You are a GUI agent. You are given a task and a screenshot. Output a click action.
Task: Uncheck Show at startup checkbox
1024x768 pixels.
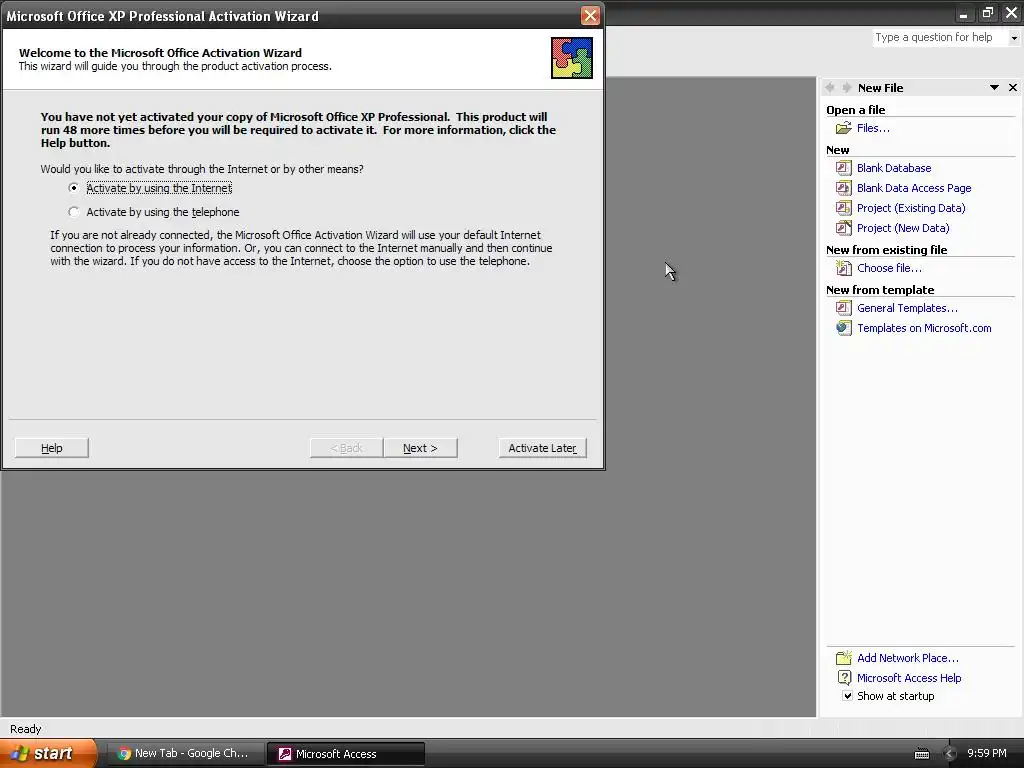point(847,696)
